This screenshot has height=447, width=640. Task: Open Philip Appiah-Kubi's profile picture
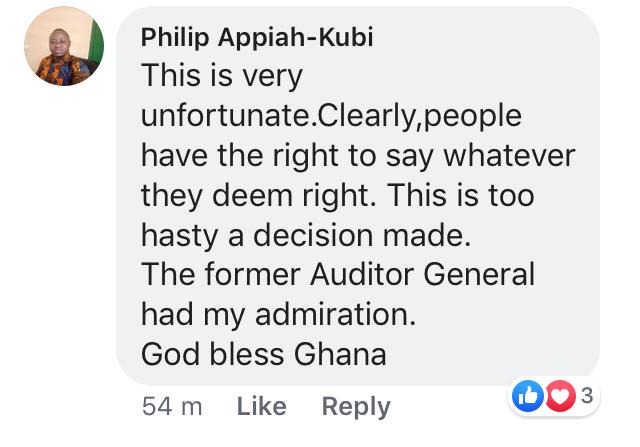pyautogui.click(x=64, y=46)
